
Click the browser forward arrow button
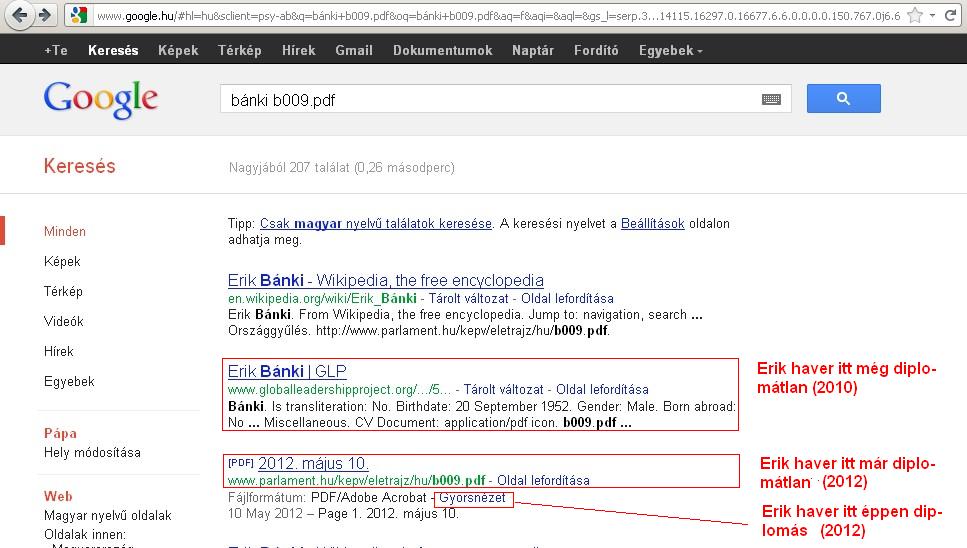click(45, 15)
